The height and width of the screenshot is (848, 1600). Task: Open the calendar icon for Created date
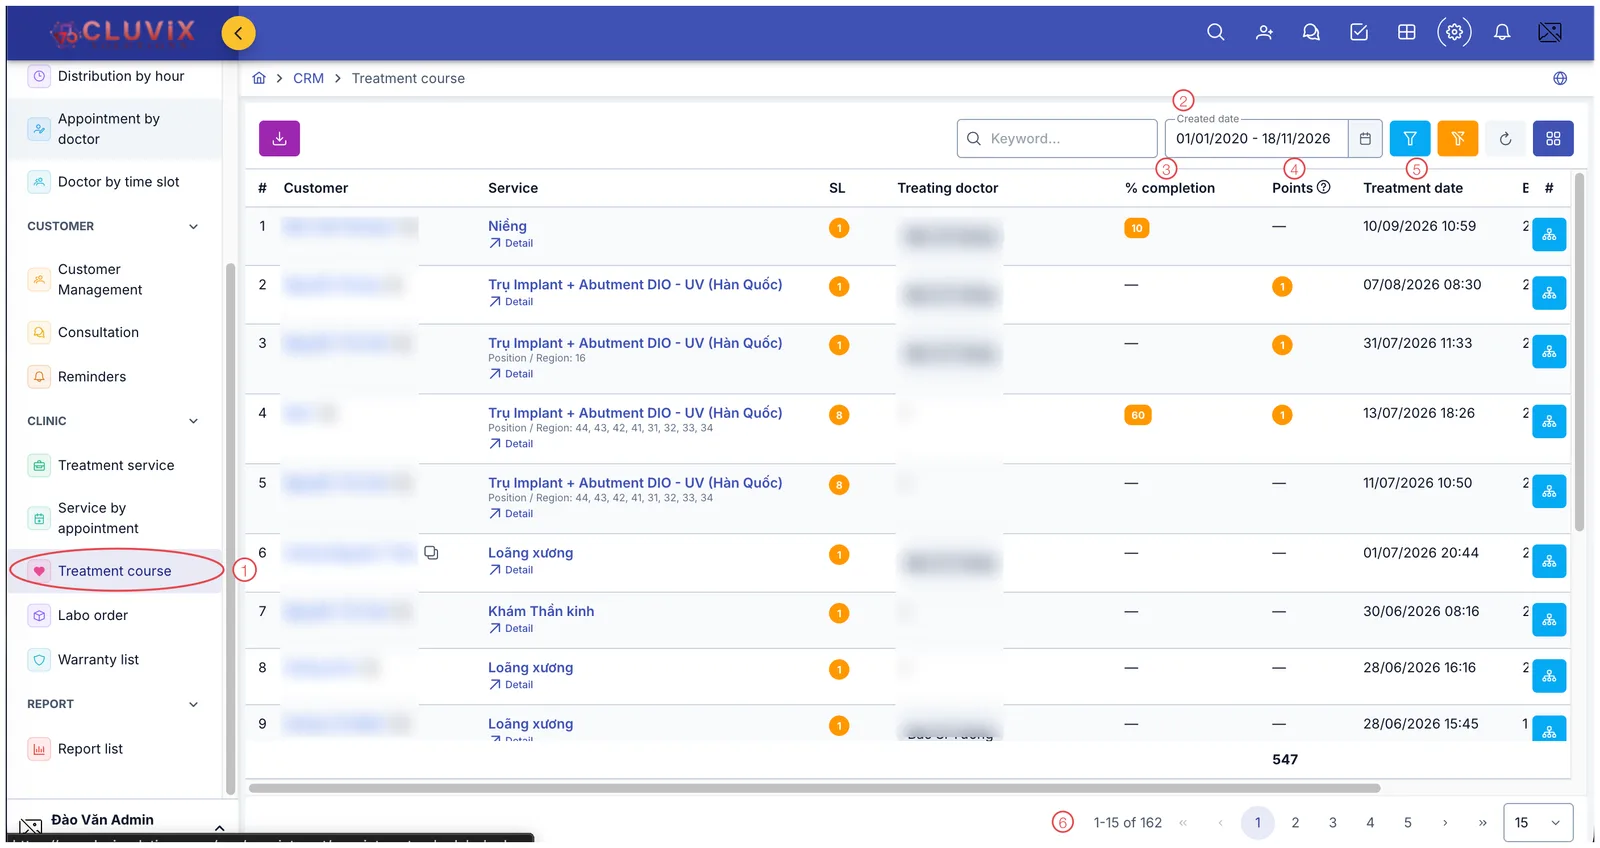pyautogui.click(x=1365, y=139)
